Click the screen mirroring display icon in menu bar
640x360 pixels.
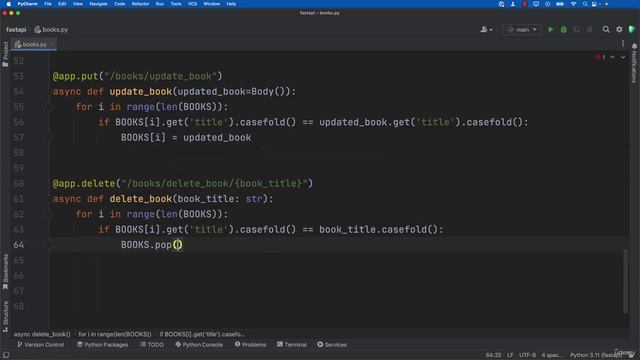point(536,4)
